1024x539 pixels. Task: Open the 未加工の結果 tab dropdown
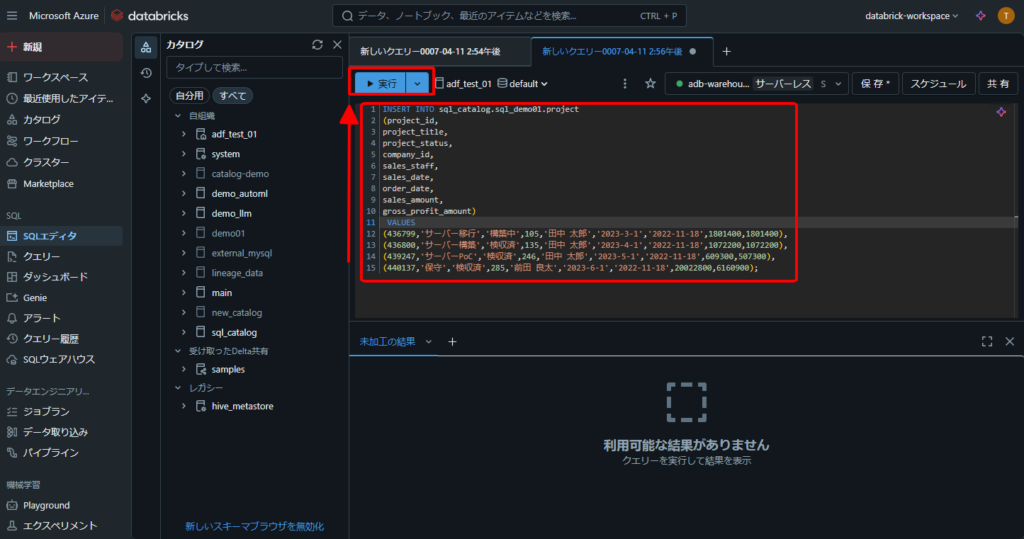[428, 342]
